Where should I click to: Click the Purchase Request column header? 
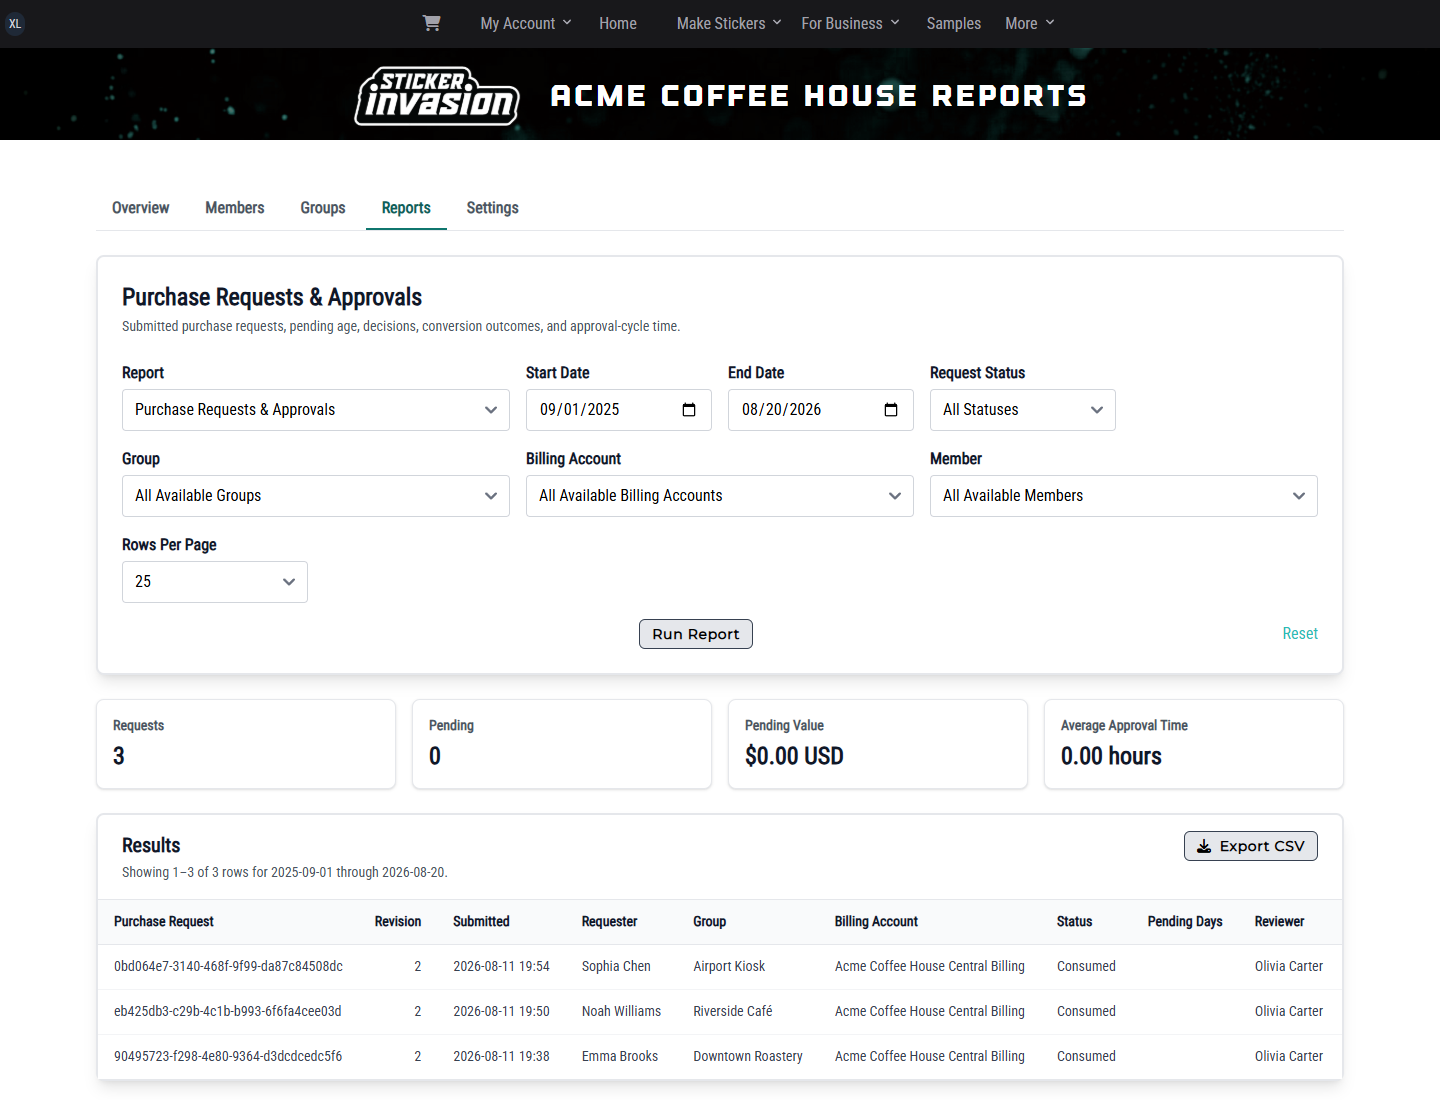[164, 922]
